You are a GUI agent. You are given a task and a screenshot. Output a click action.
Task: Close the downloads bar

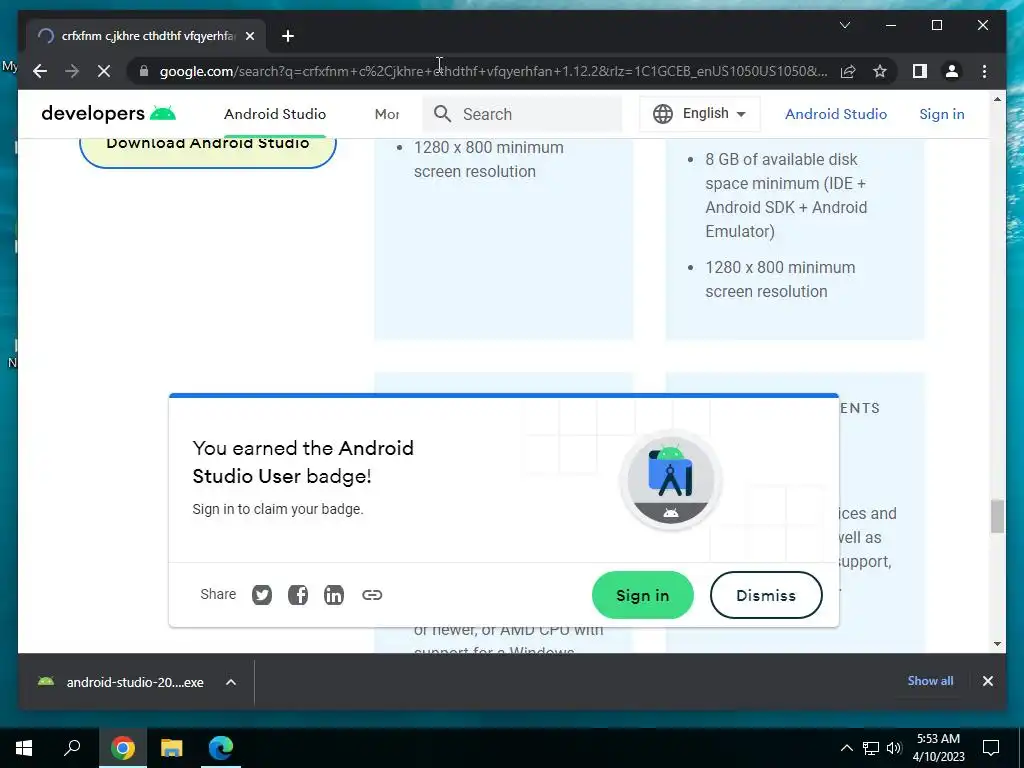click(987, 681)
